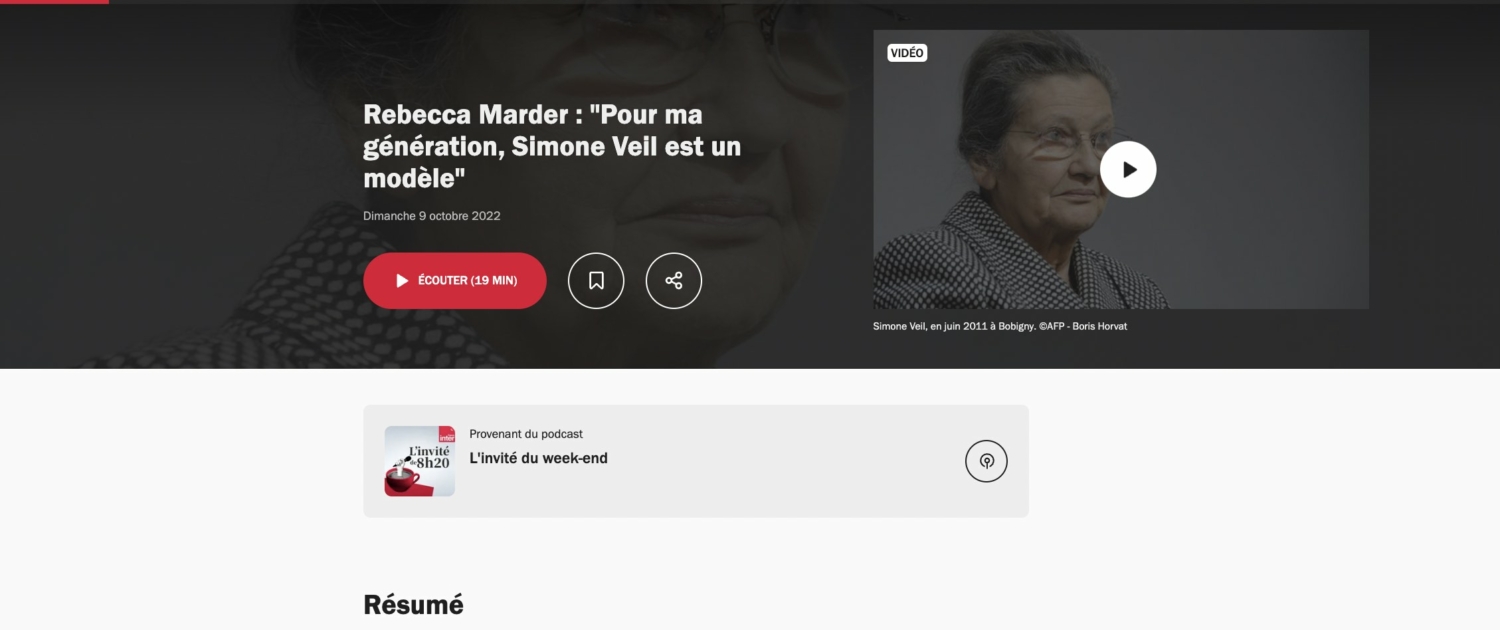Screen dimensions: 1500x630
Task: Click the ÉCOUTER (19 MIN) button
Action: (455, 281)
